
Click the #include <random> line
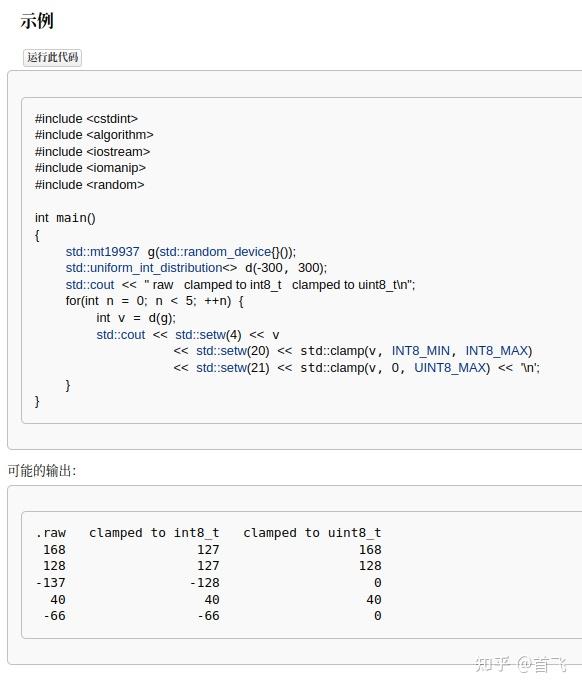89,185
